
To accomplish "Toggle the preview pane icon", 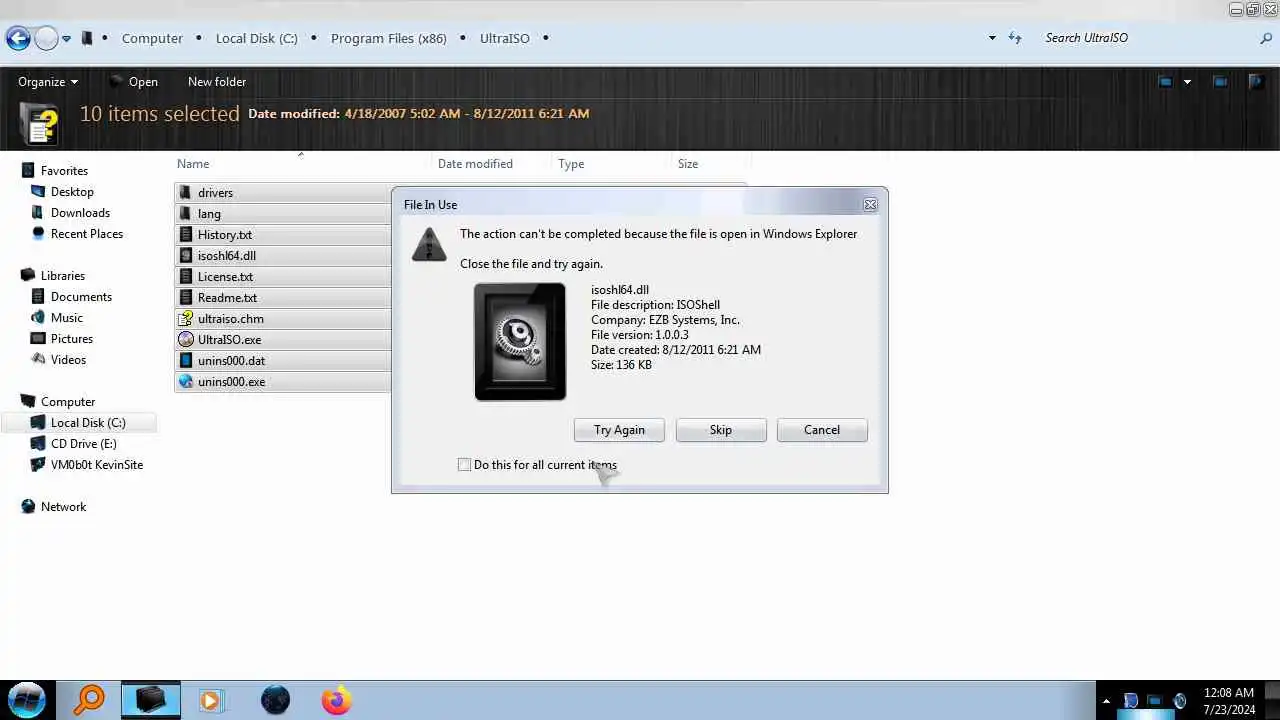I will point(1220,82).
